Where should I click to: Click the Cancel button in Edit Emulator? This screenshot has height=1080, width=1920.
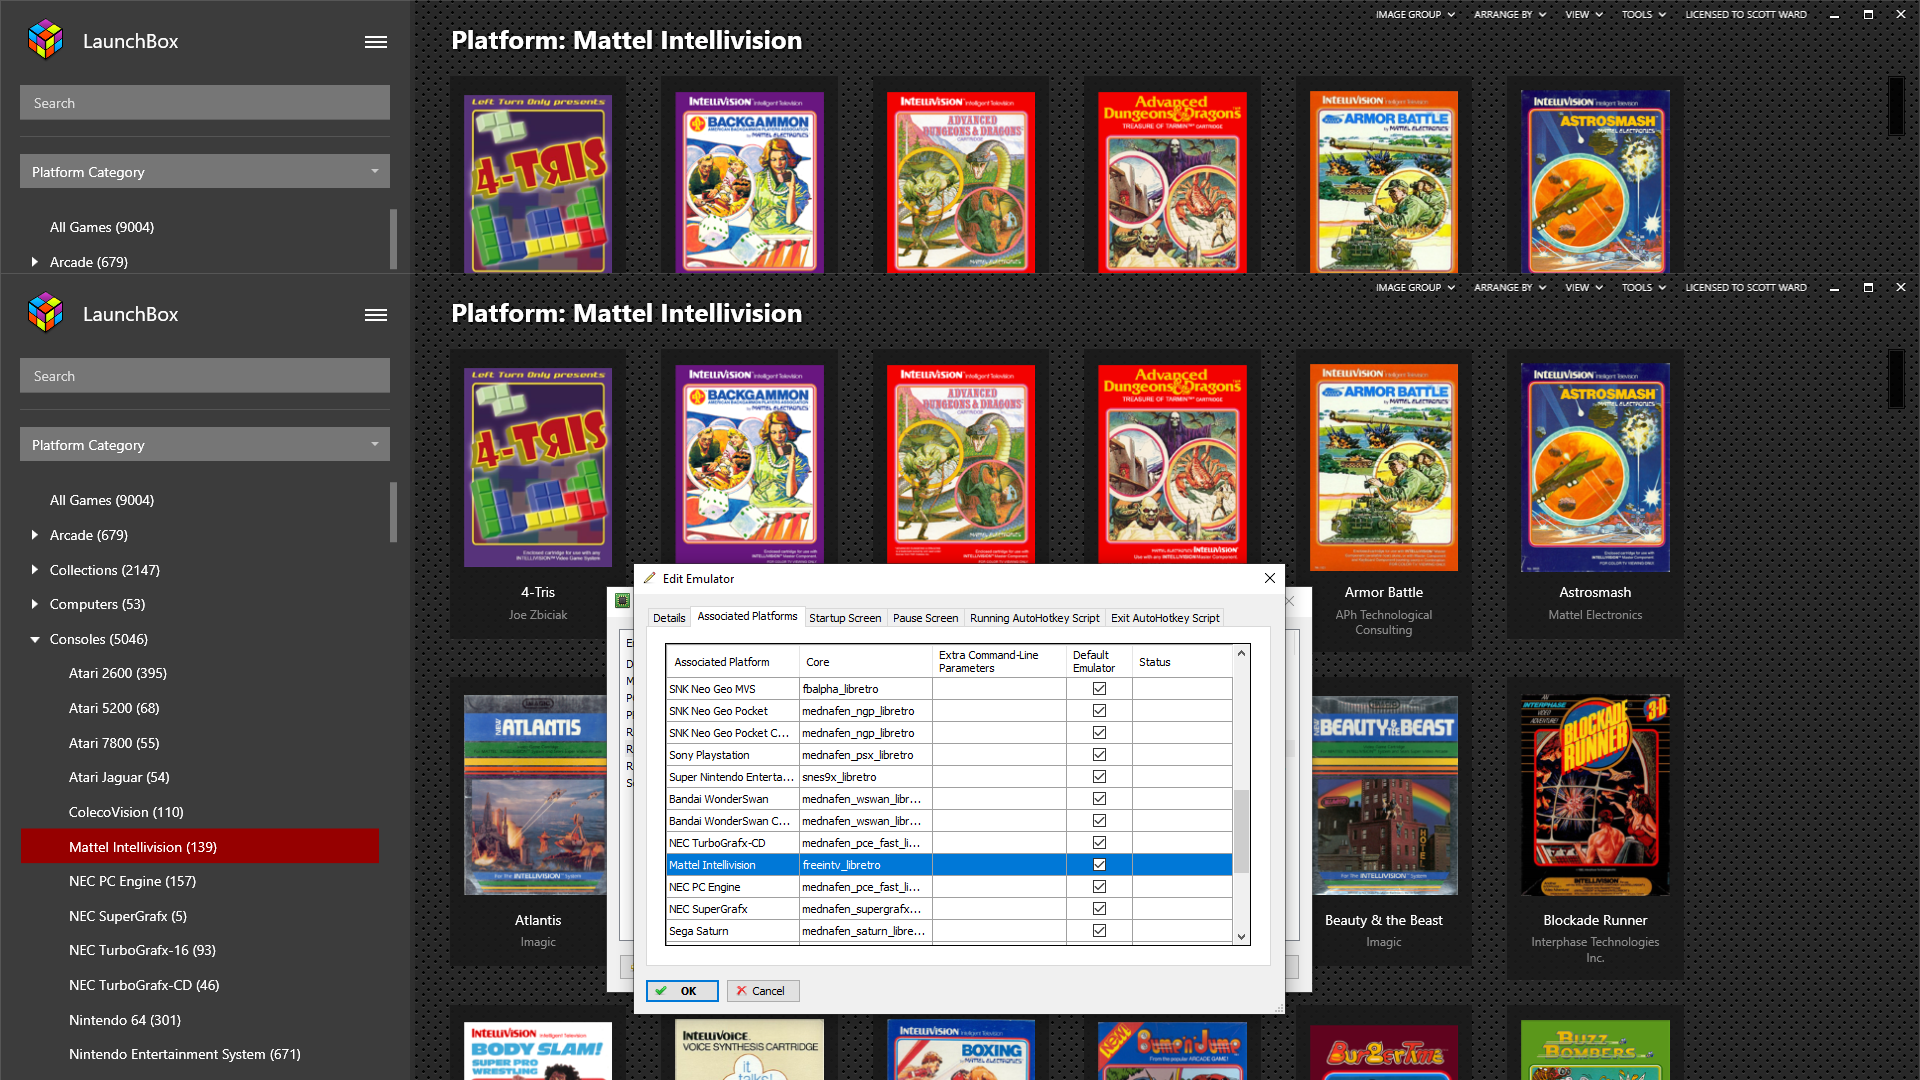point(763,991)
